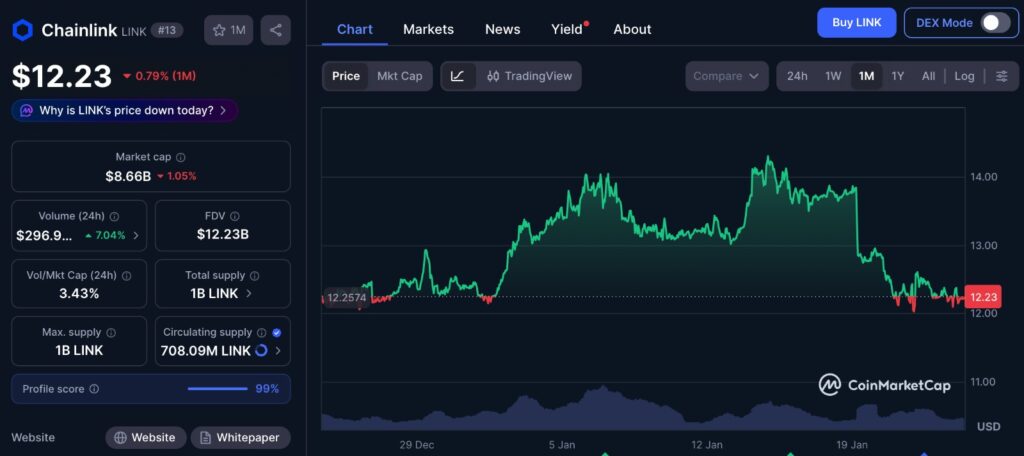This screenshot has height=456, width=1024.
Task: Set chart range to 1M
Action: click(x=867, y=76)
